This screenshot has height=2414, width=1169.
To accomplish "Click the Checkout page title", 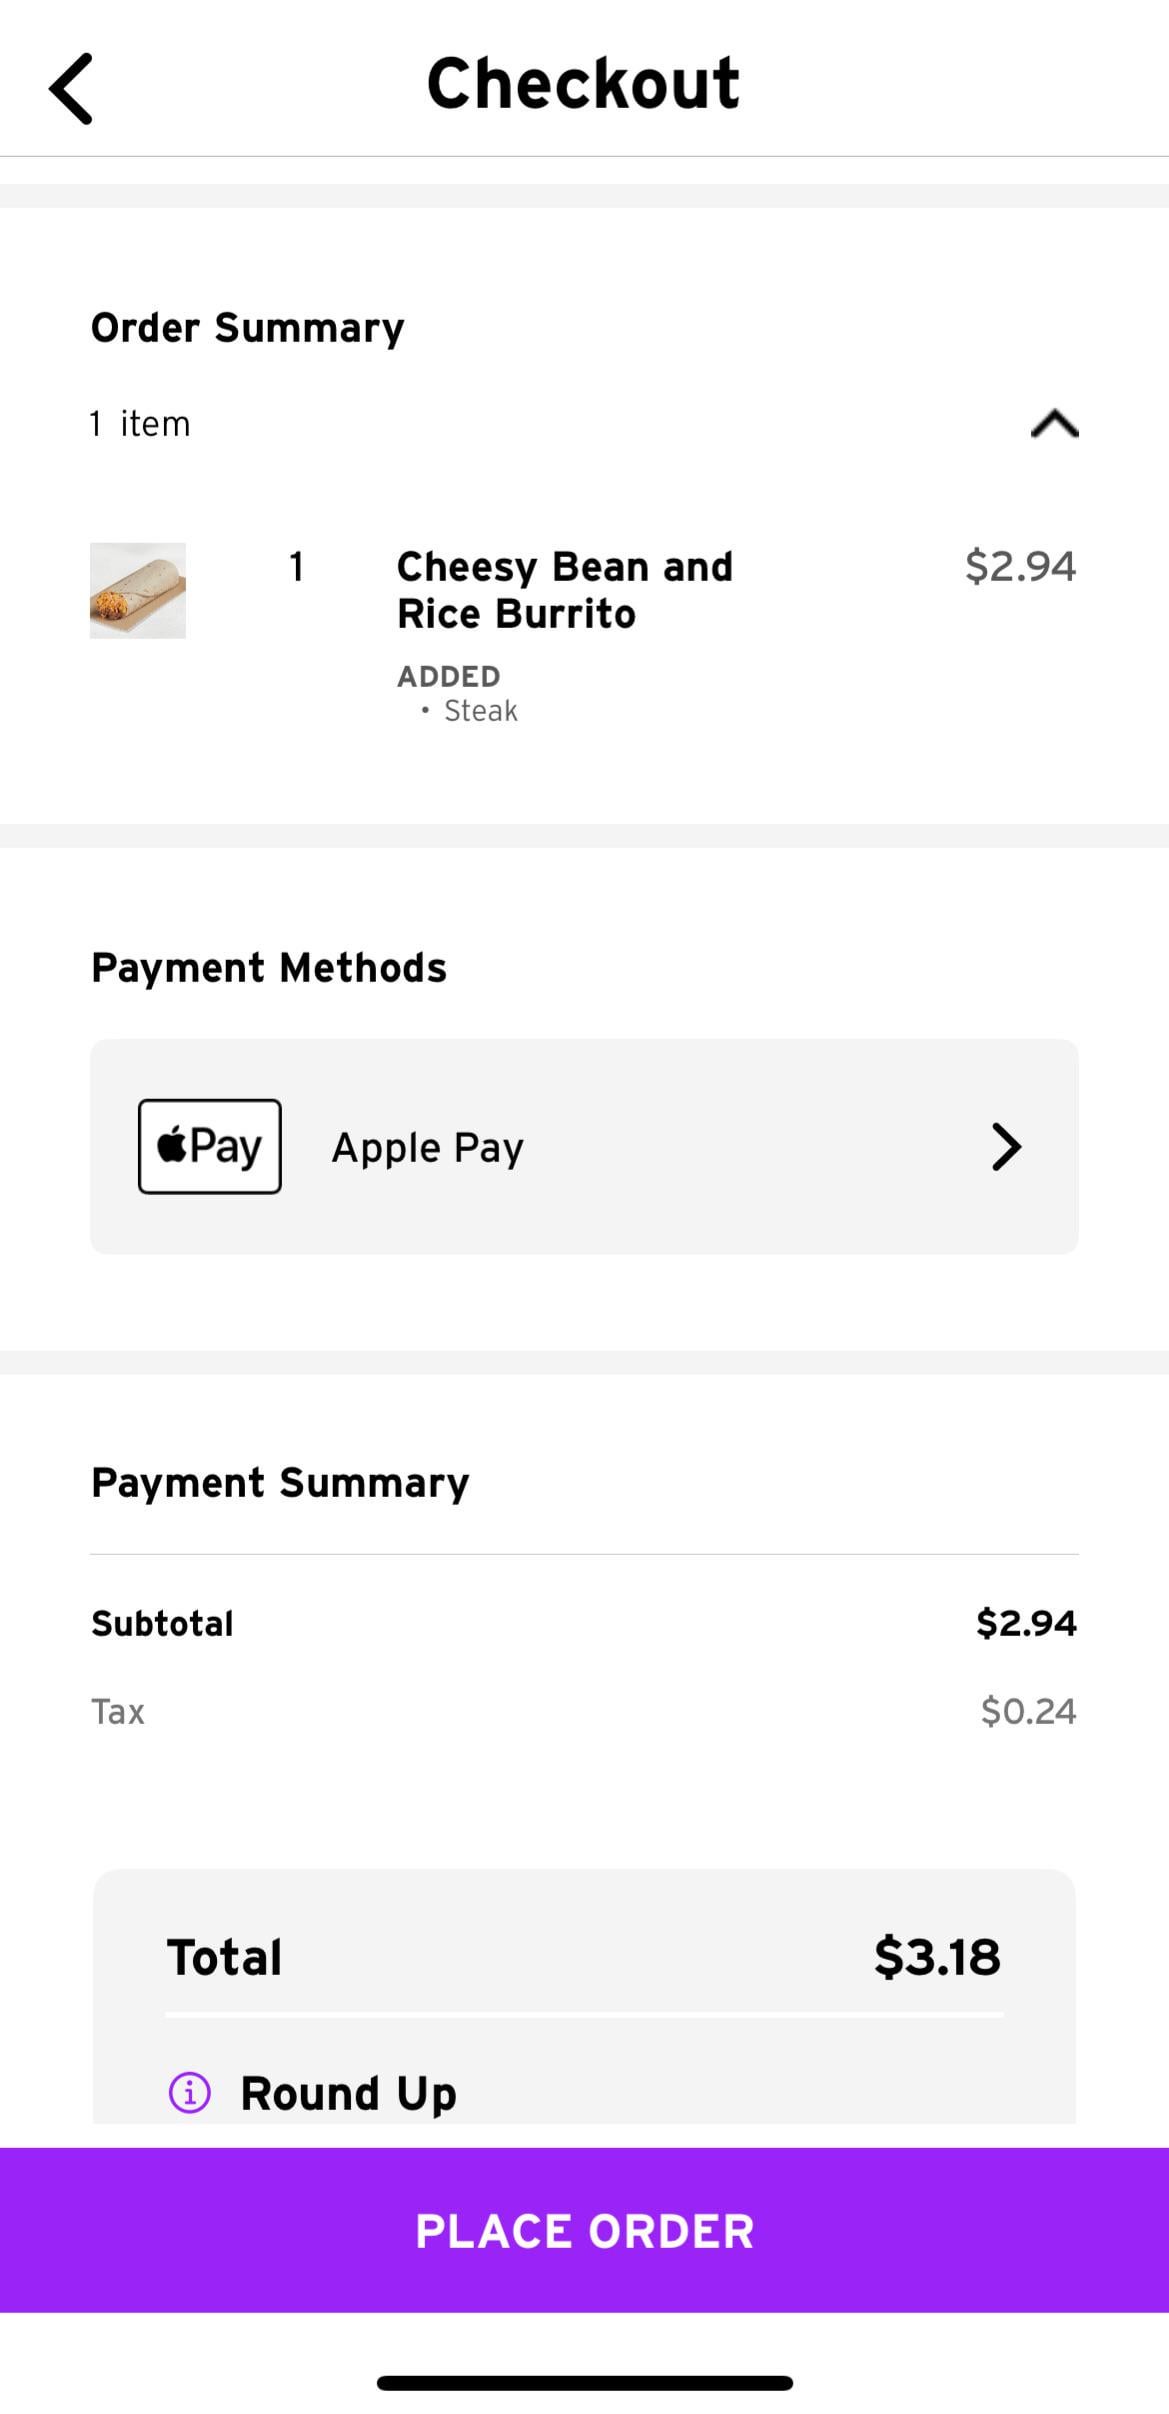I will click(x=583, y=83).
